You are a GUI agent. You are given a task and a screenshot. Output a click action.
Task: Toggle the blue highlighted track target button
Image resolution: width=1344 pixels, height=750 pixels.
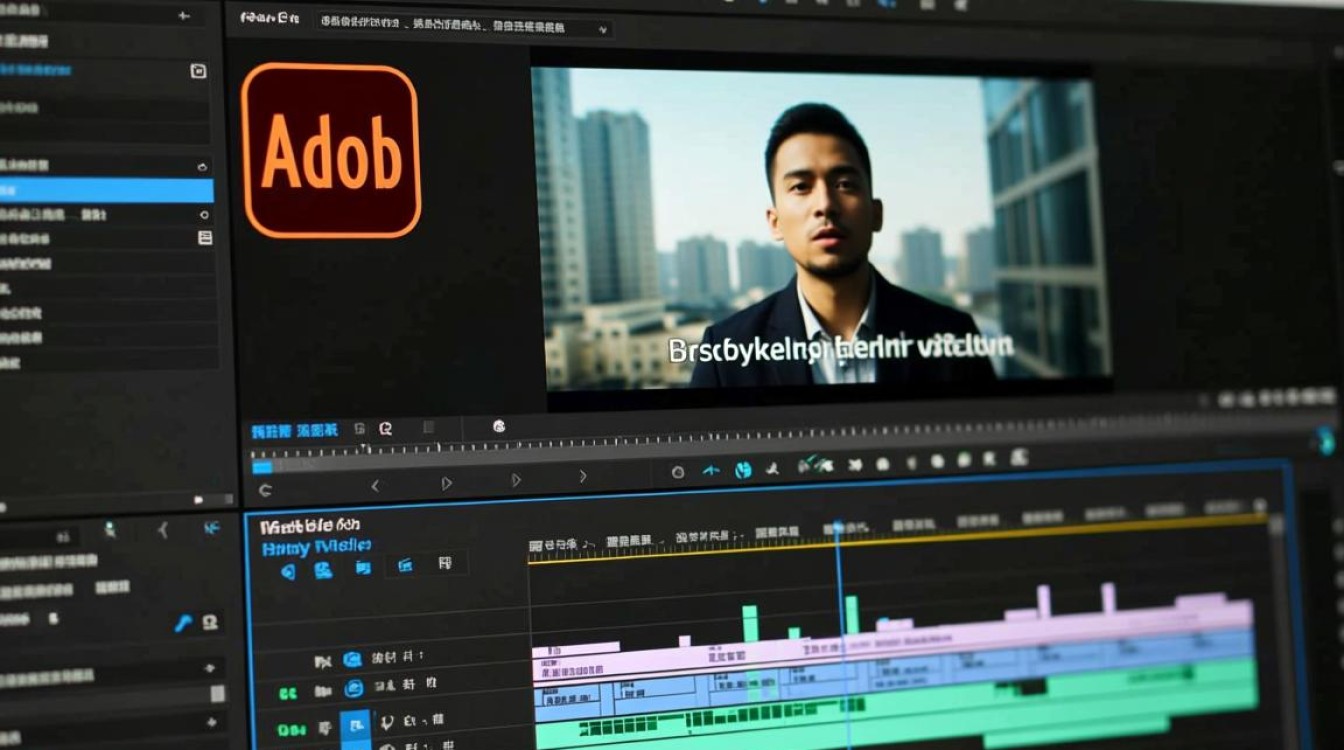tap(355, 727)
